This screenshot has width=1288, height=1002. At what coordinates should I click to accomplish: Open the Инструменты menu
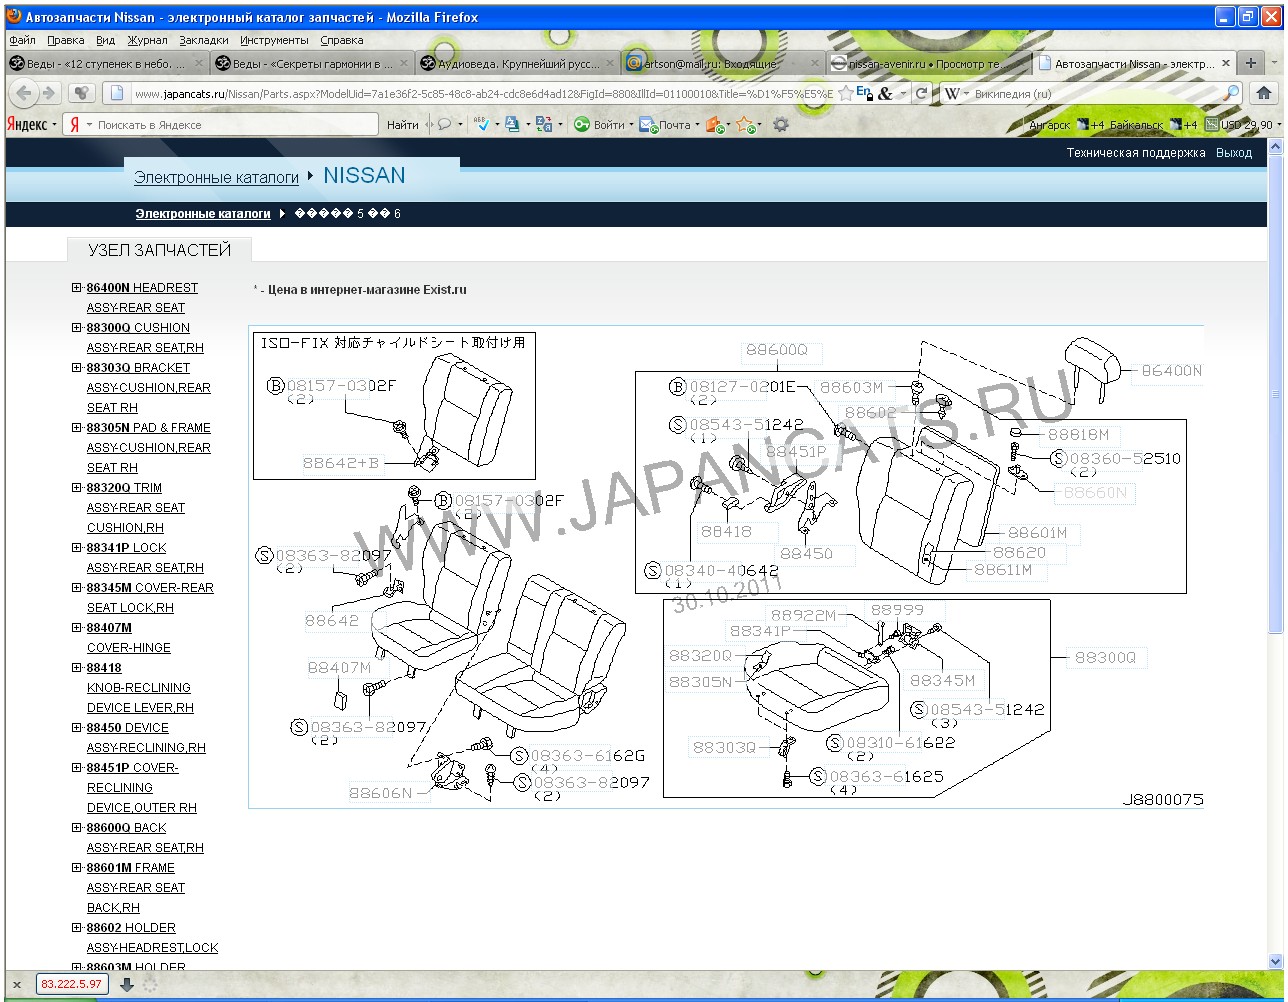tap(274, 40)
